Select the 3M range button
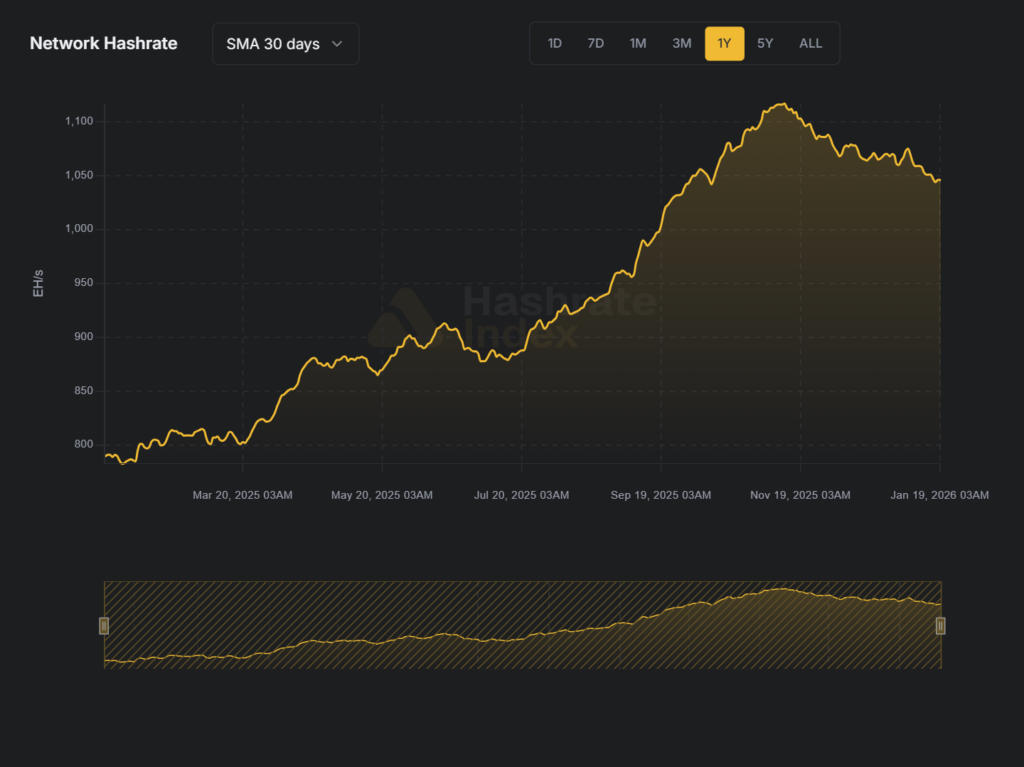The height and width of the screenshot is (767, 1024). click(x=681, y=44)
